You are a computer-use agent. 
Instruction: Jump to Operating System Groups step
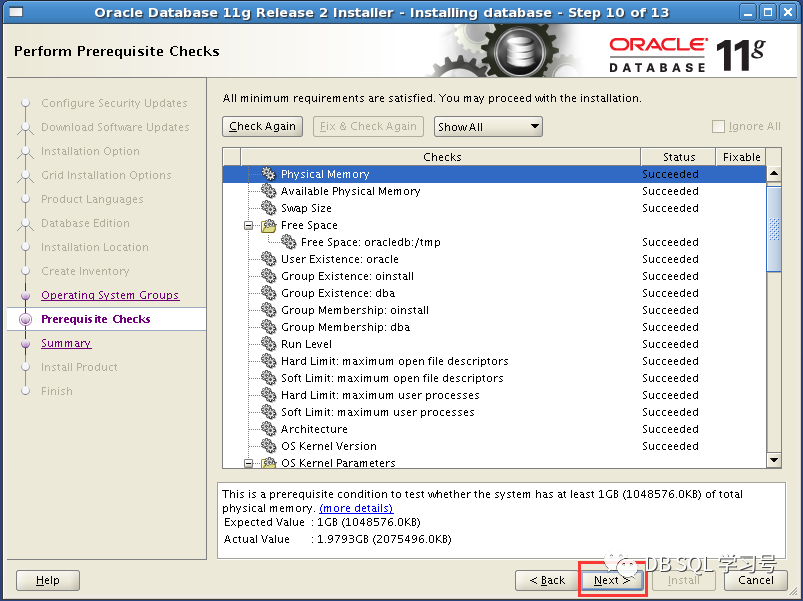(x=110, y=295)
